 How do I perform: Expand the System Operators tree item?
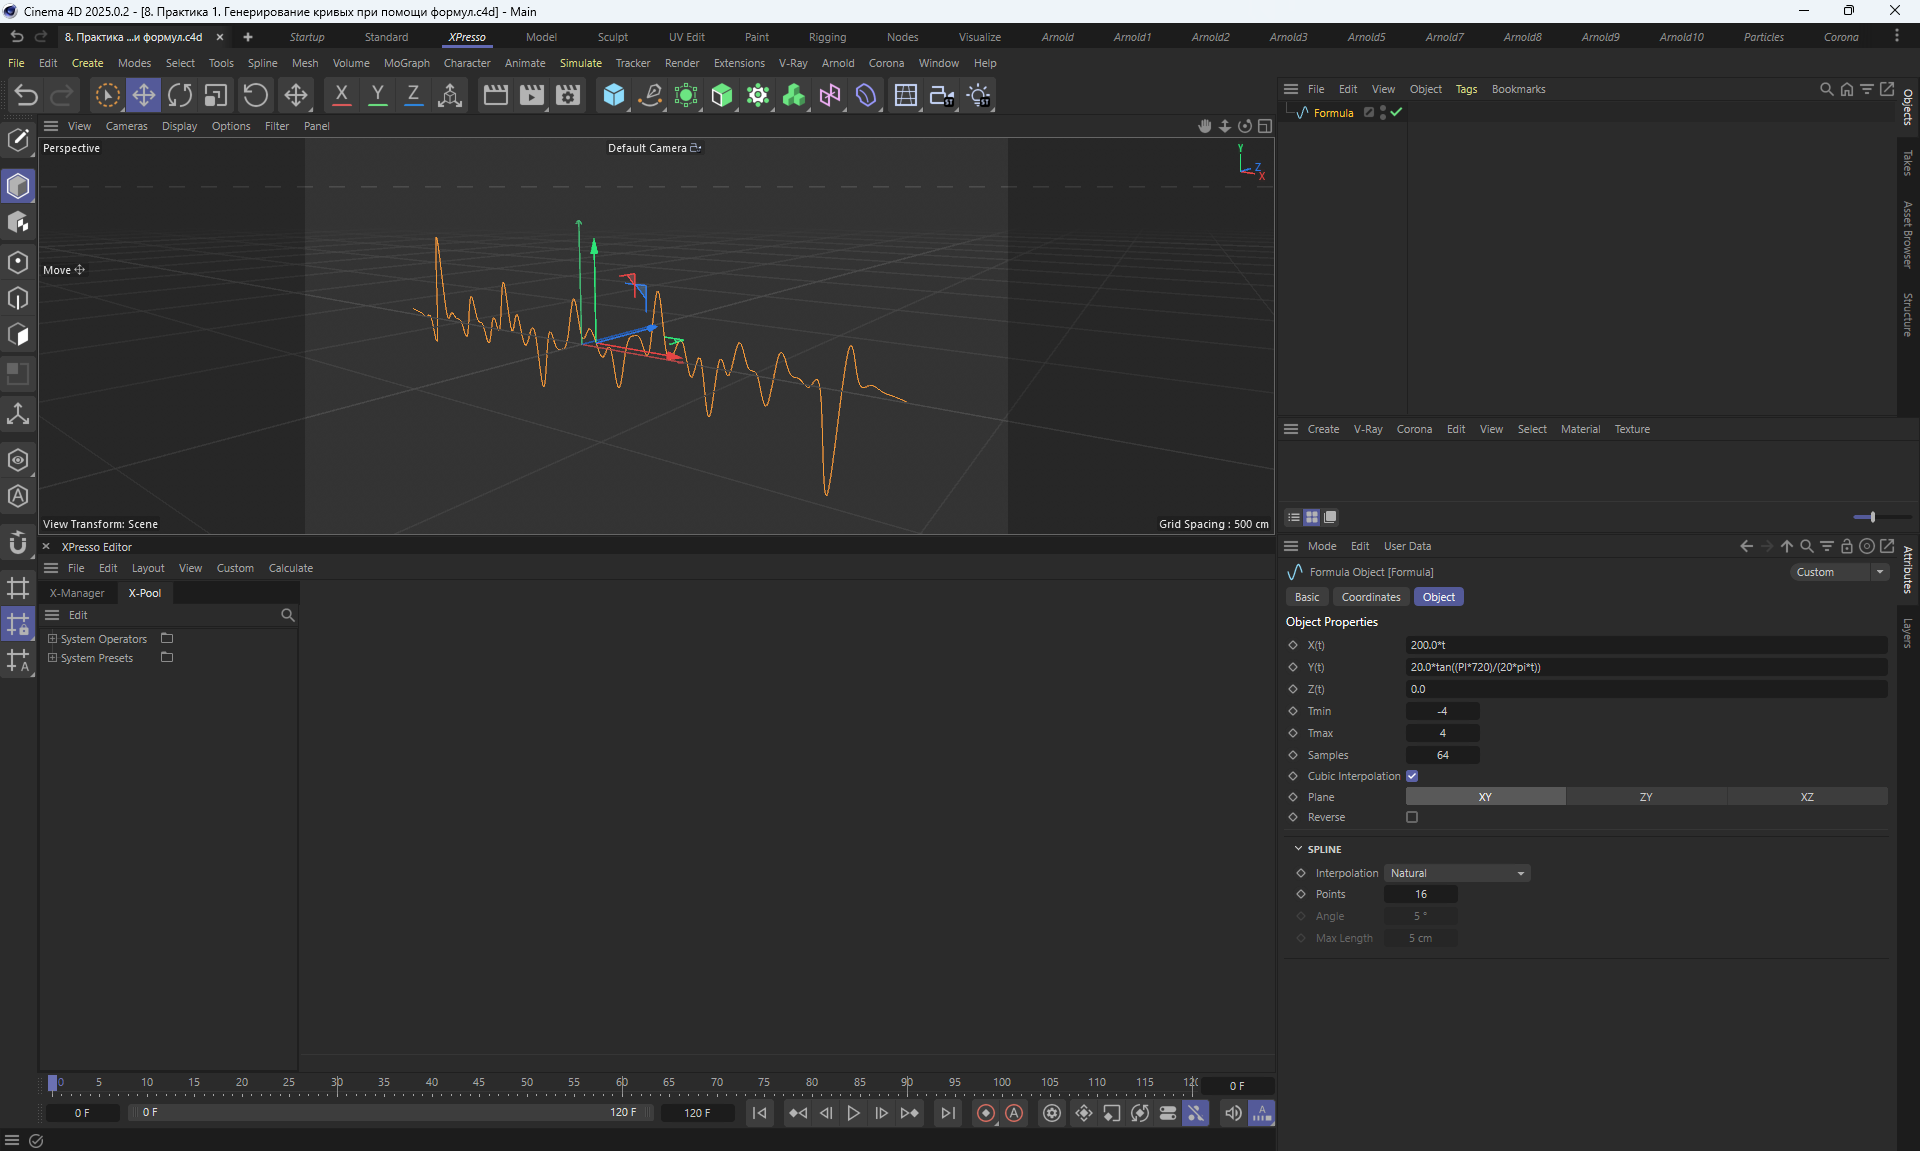pos(53,638)
